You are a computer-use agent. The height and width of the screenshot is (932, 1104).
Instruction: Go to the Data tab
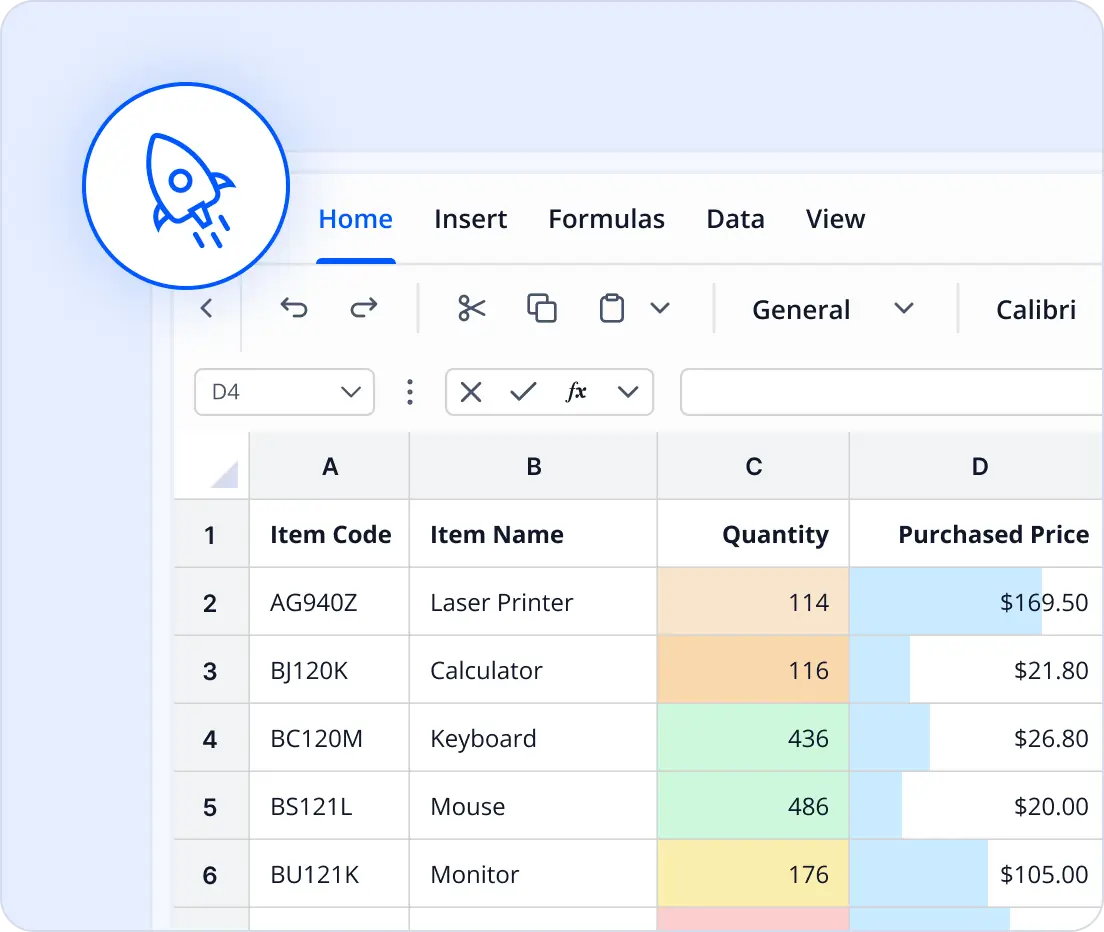pyautogui.click(x=735, y=219)
